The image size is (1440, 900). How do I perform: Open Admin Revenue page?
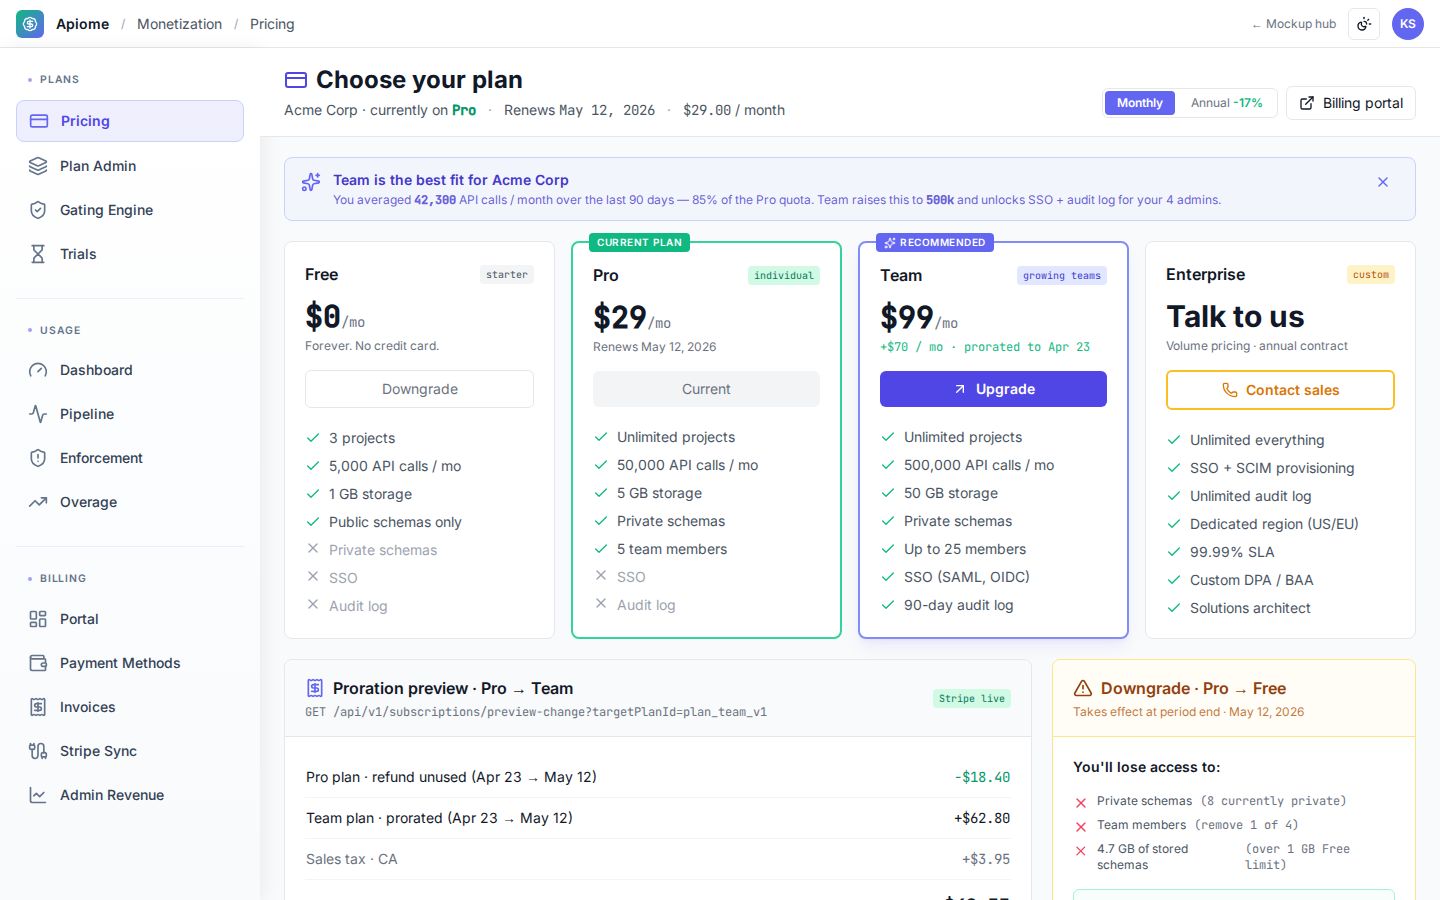(130, 795)
